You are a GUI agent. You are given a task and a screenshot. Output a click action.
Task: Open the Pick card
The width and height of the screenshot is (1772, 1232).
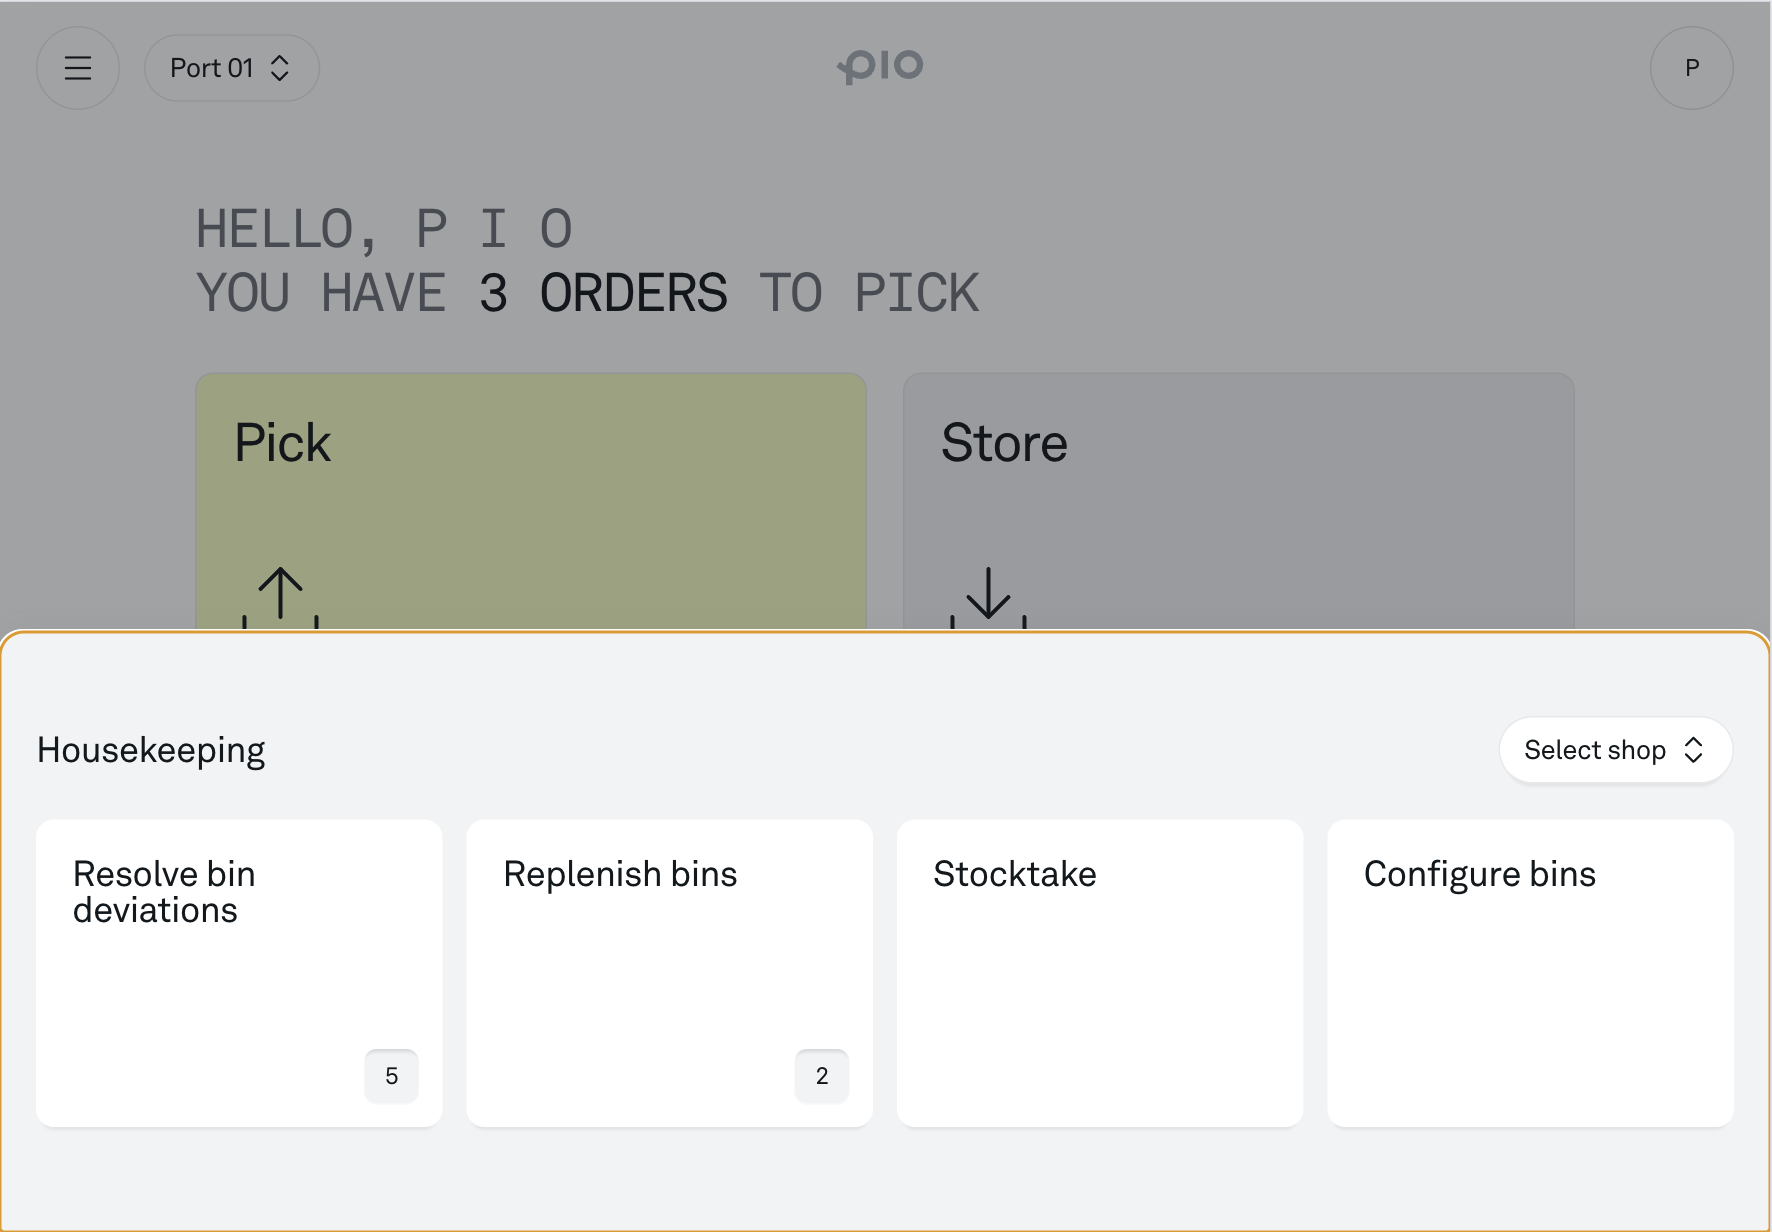pos(531,501)
